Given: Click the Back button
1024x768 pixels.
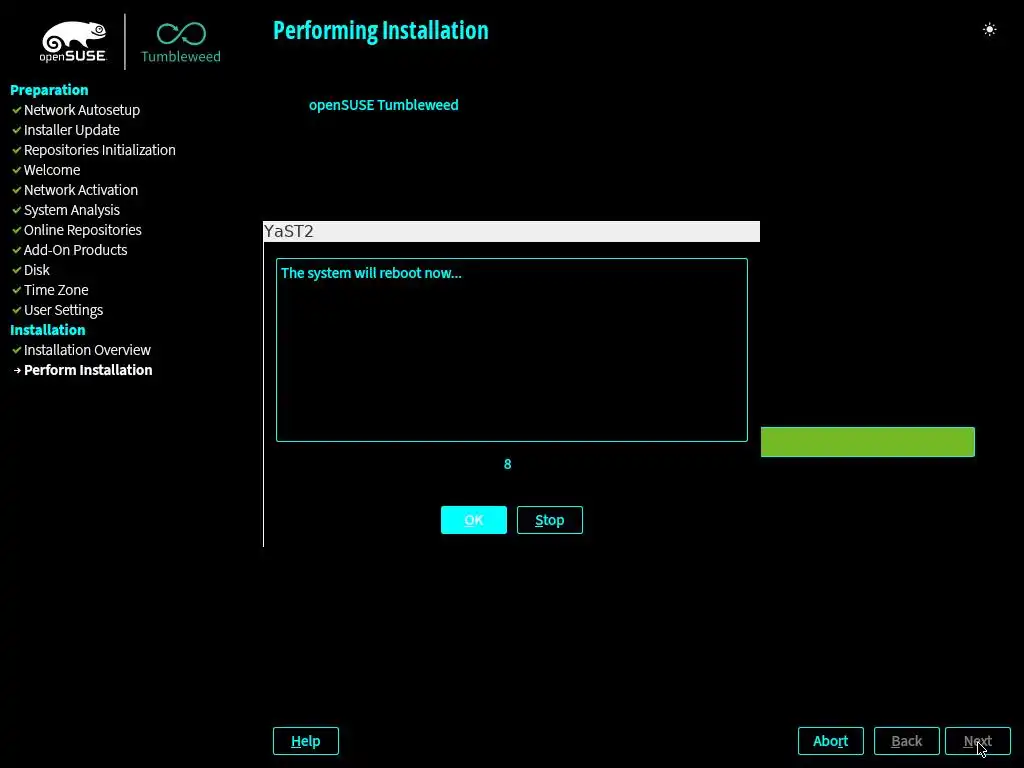Looking at the screenshot, I should coord(906,741).
